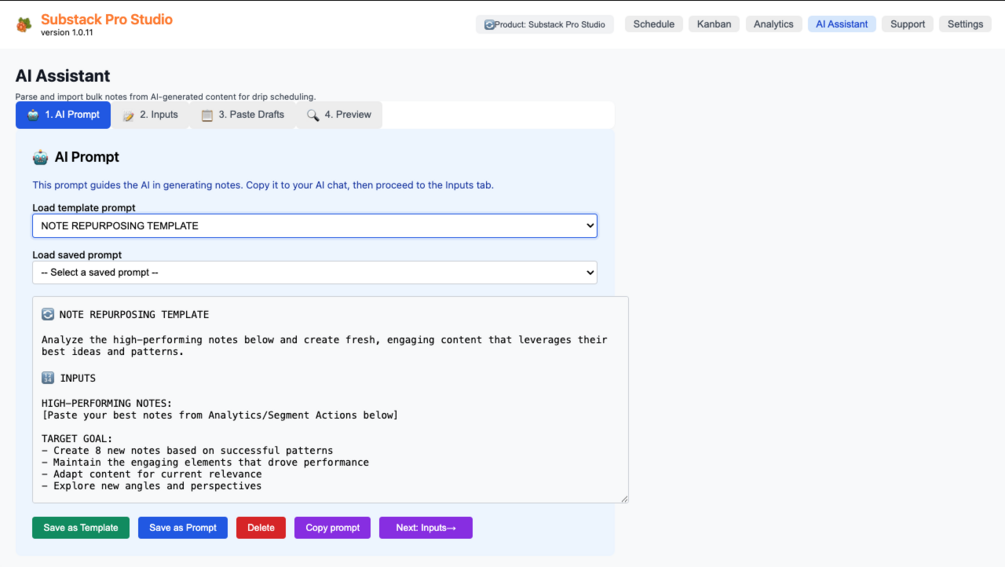
Task: Click the robot icon beside AI Prompt heading
Action: click(x=40, y=157)
